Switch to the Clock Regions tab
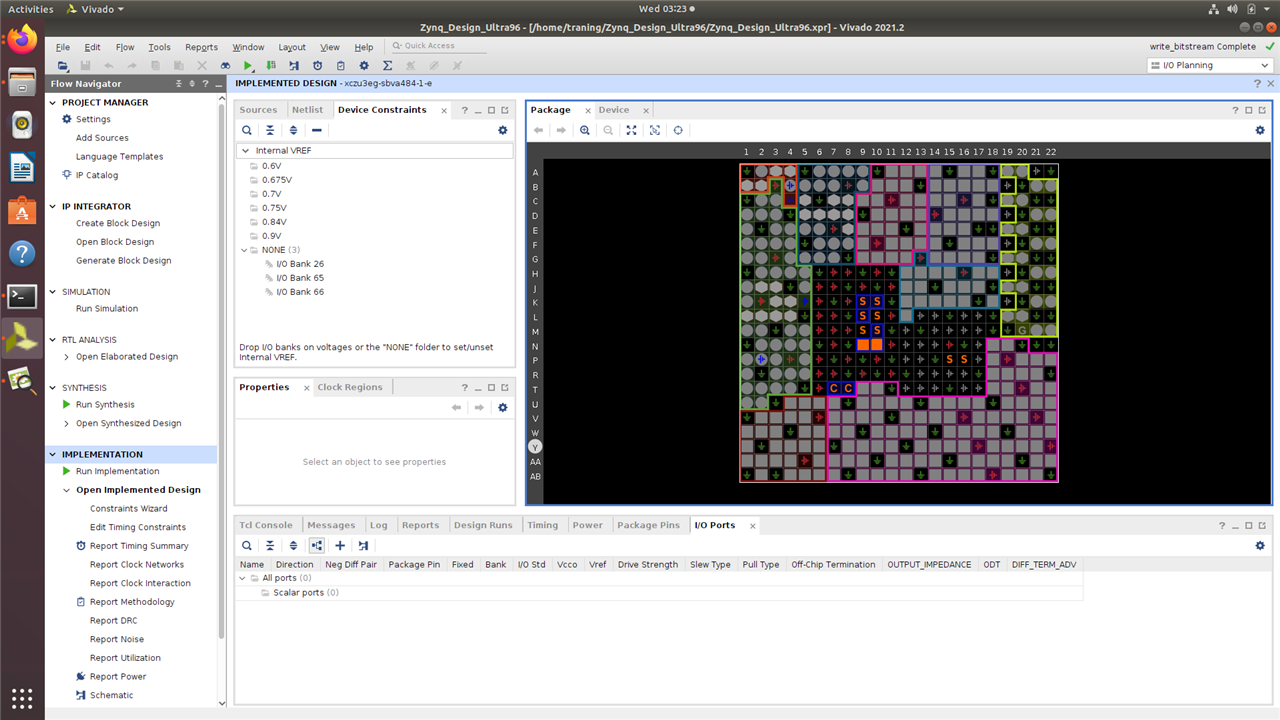 click(350, 387)
